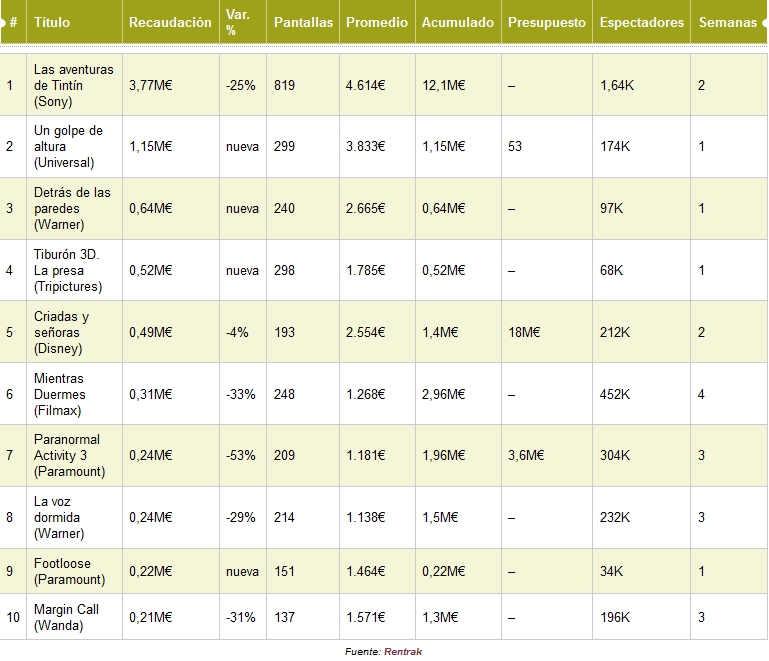Click the Pantallas column header
Image resolution: width=769 pixels, height=661 pixels.
[303, 22]
